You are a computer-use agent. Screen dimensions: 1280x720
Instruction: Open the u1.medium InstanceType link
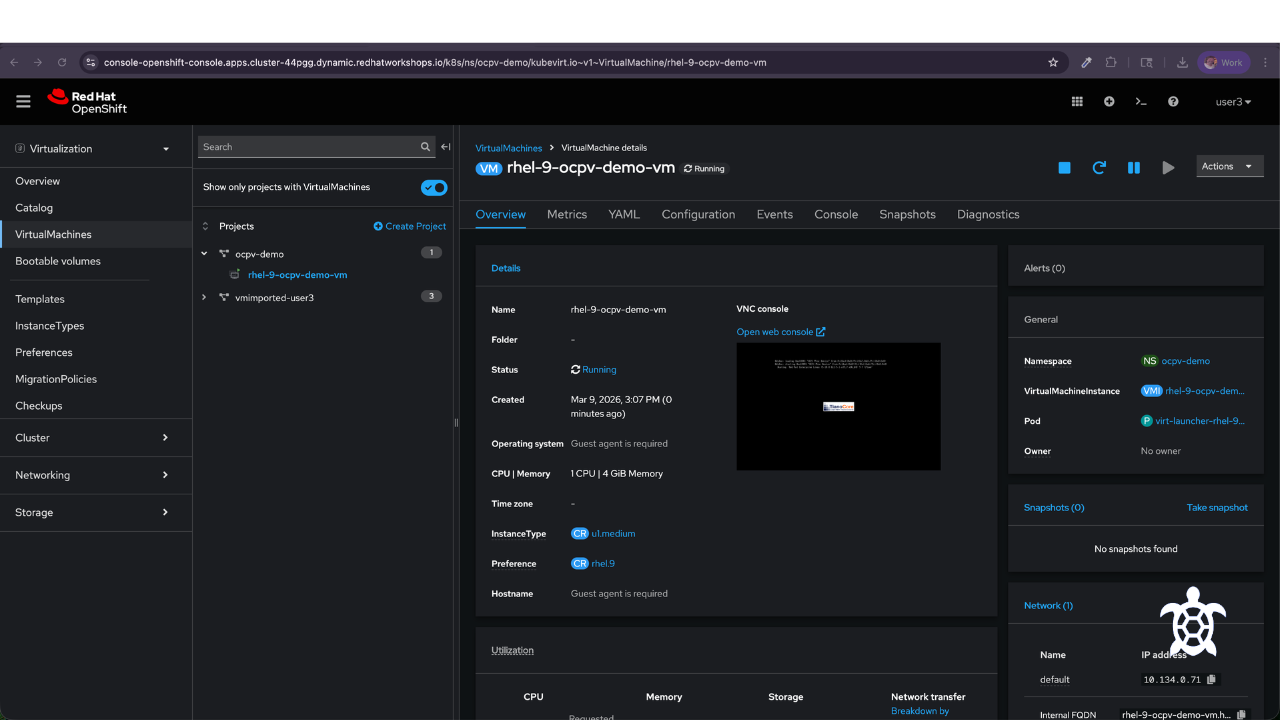[613, 534]
